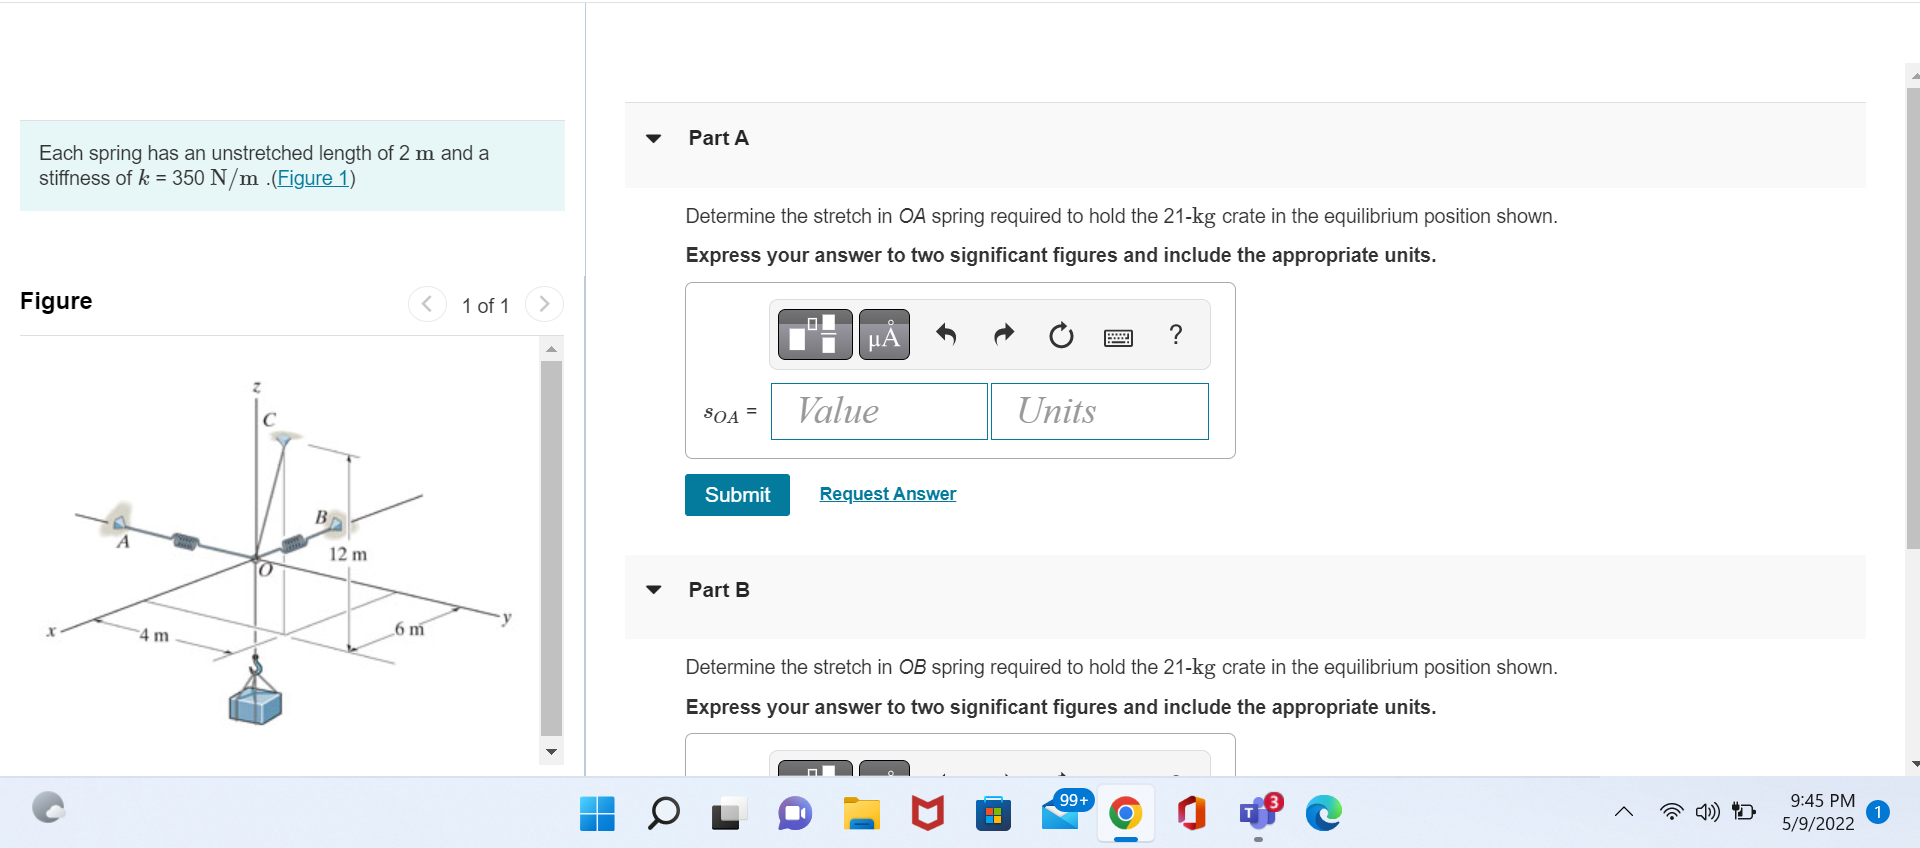
Task: Show hidden system tray icons
Action: point(1624,812)
